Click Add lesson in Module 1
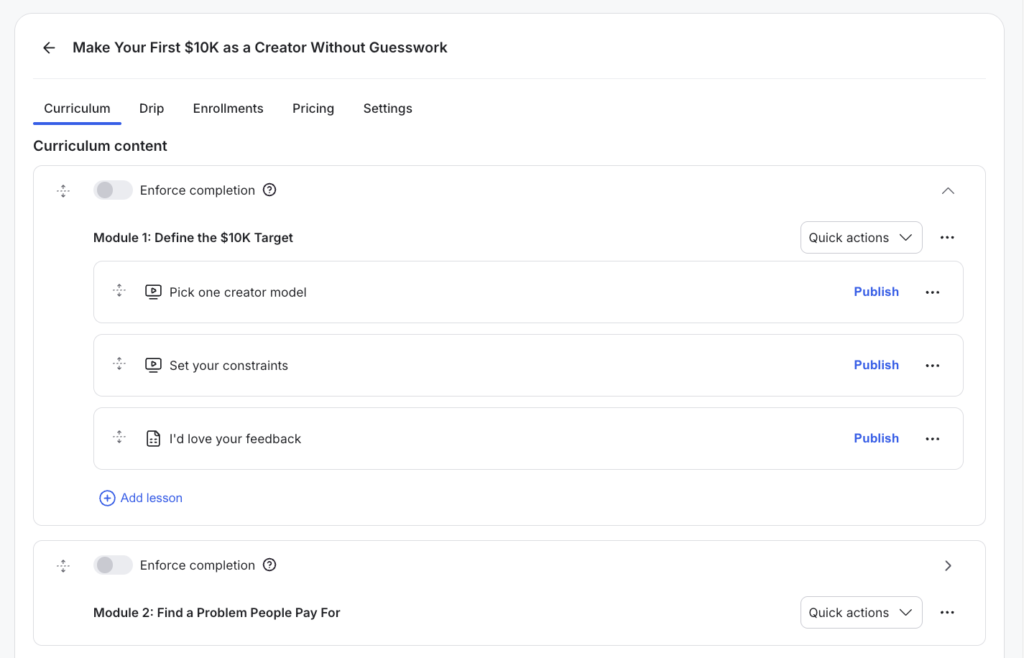1024x658 pixels. [x=140, y=497]
